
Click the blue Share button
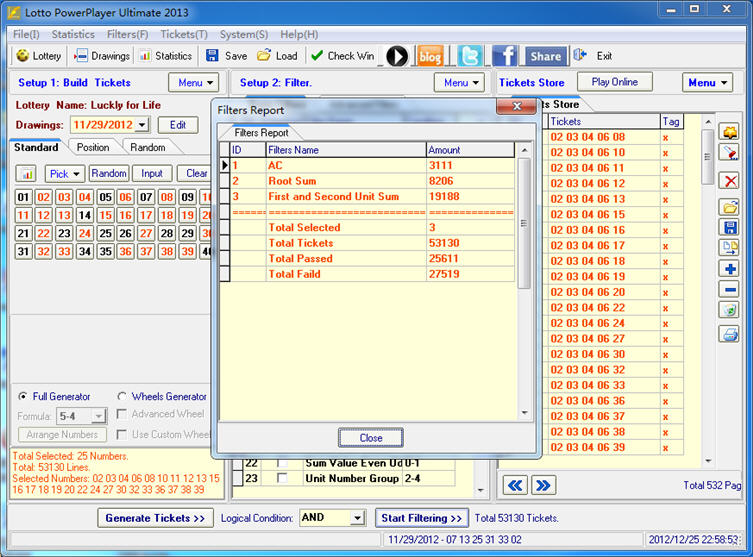[x=546, y=56]
